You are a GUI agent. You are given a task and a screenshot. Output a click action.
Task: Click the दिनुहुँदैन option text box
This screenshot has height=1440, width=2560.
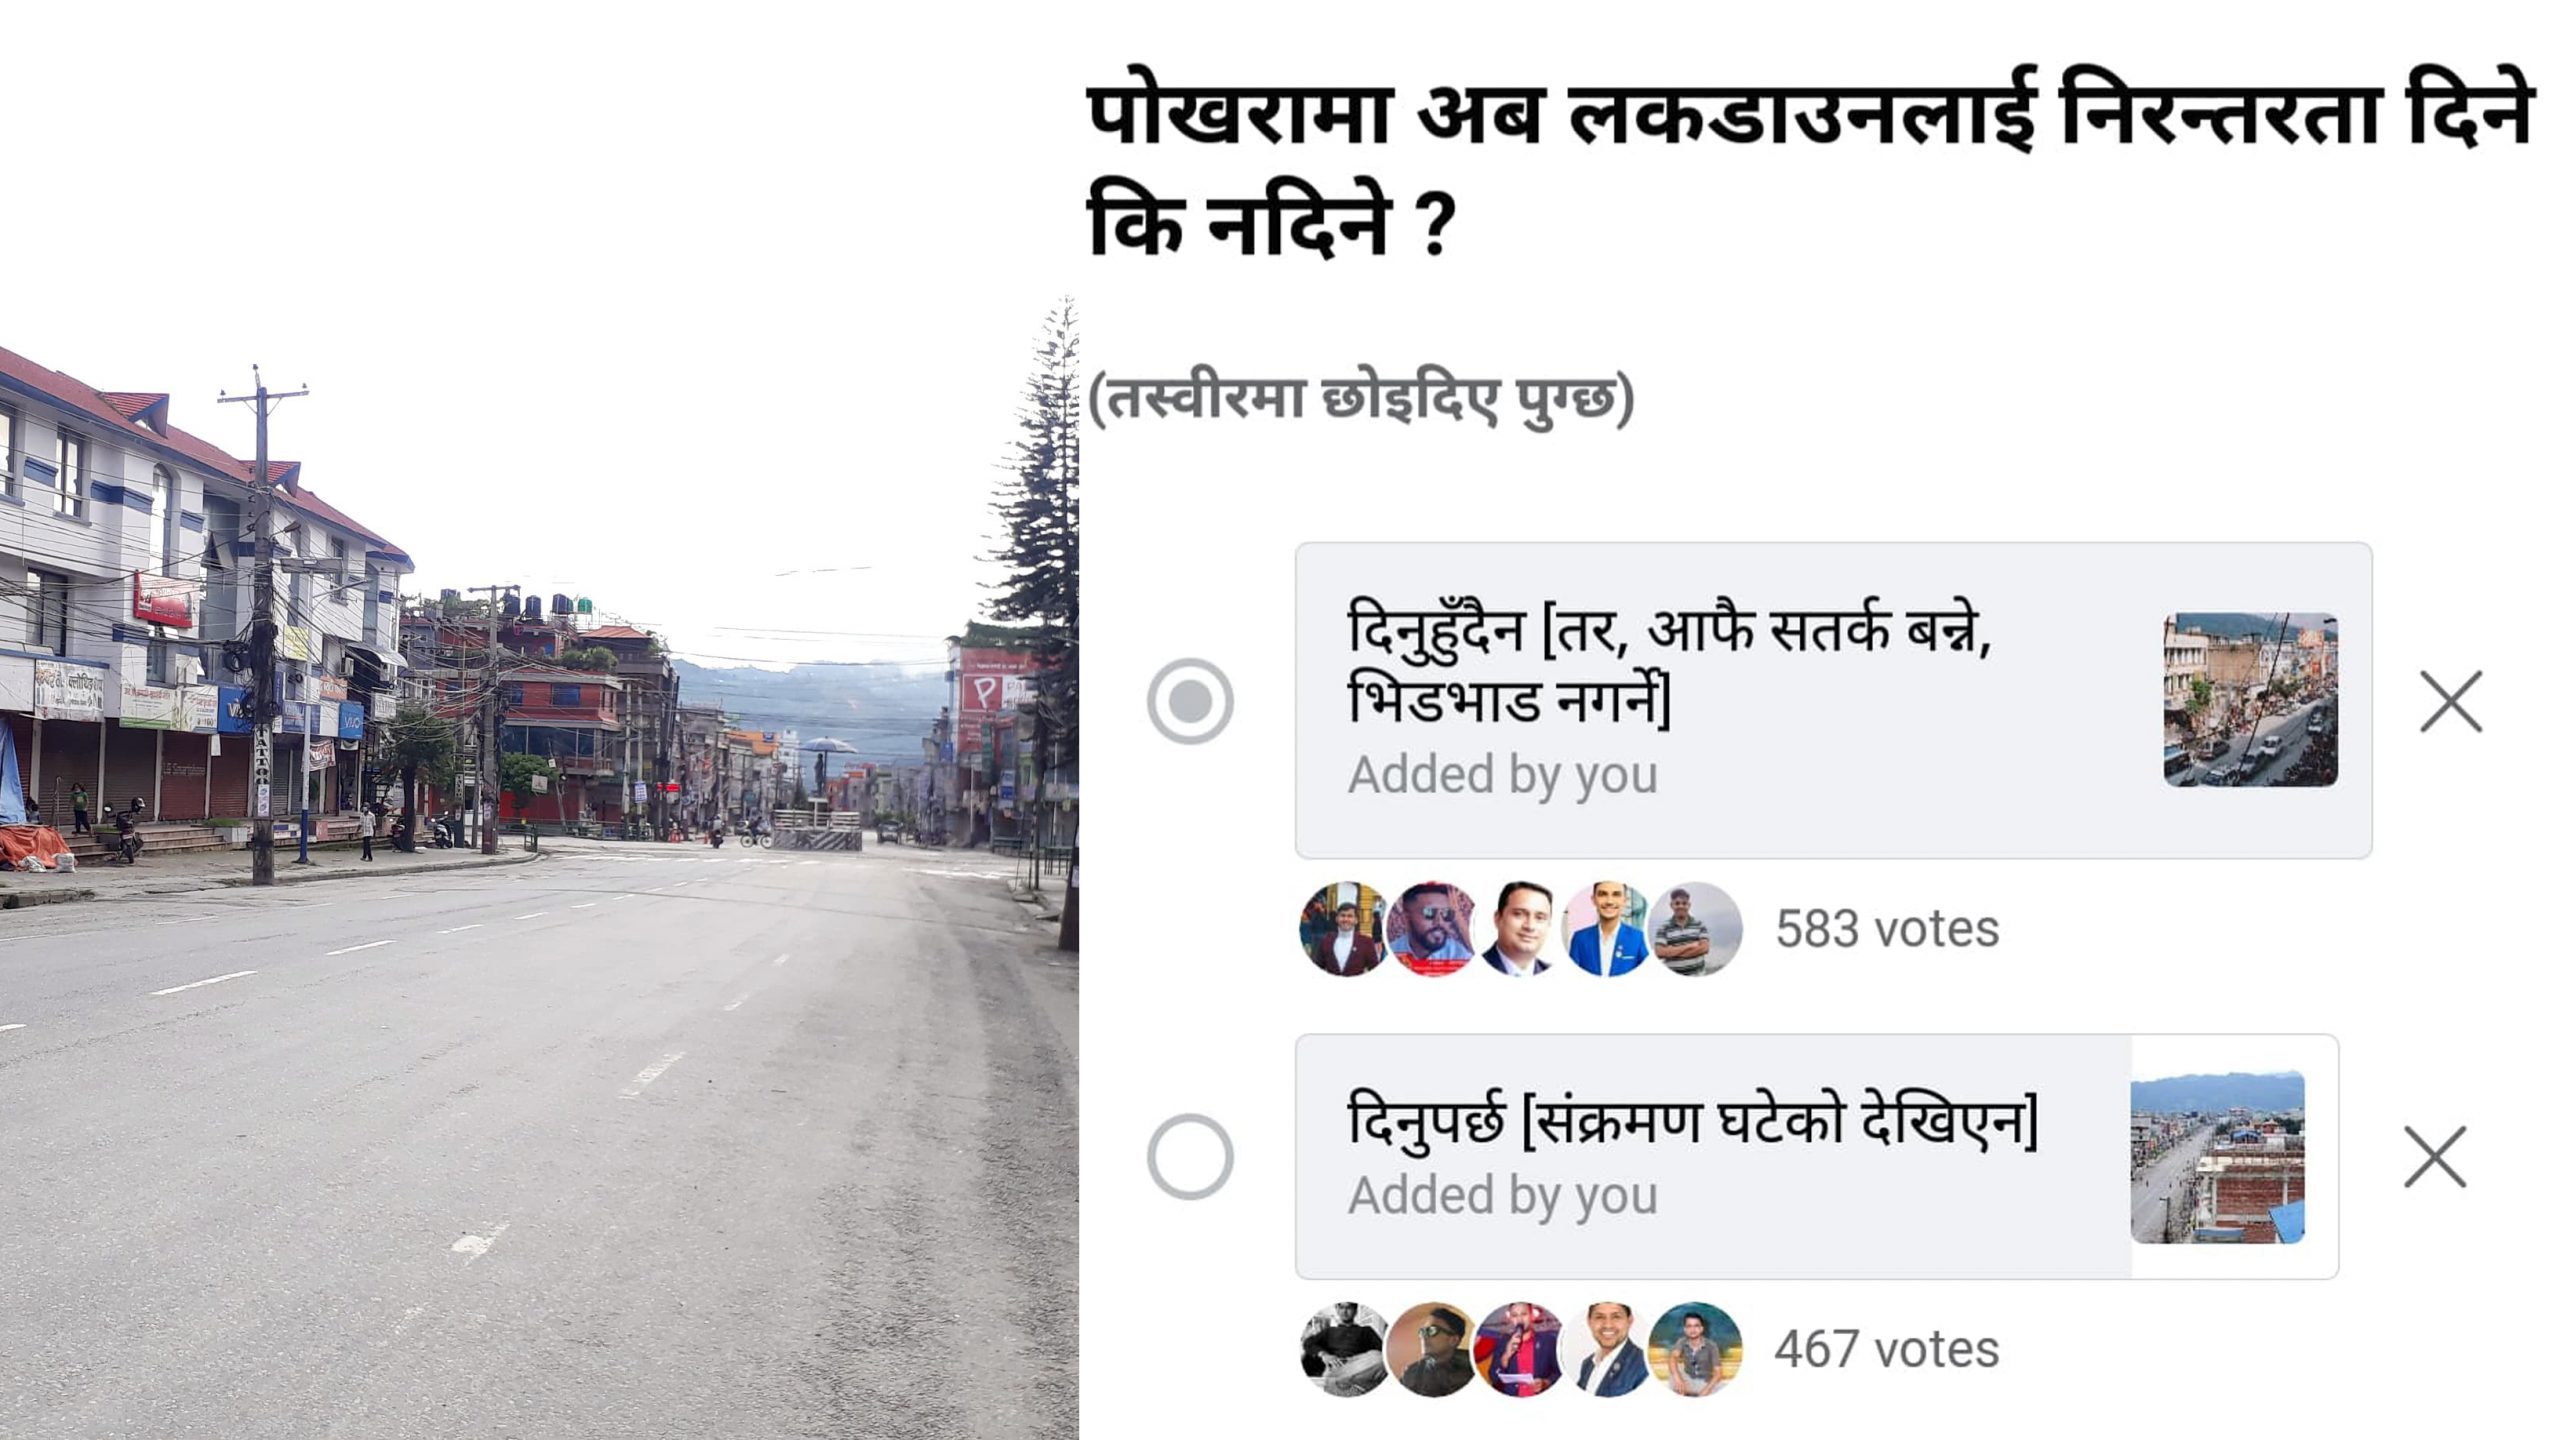click(x=1833, y=700)
